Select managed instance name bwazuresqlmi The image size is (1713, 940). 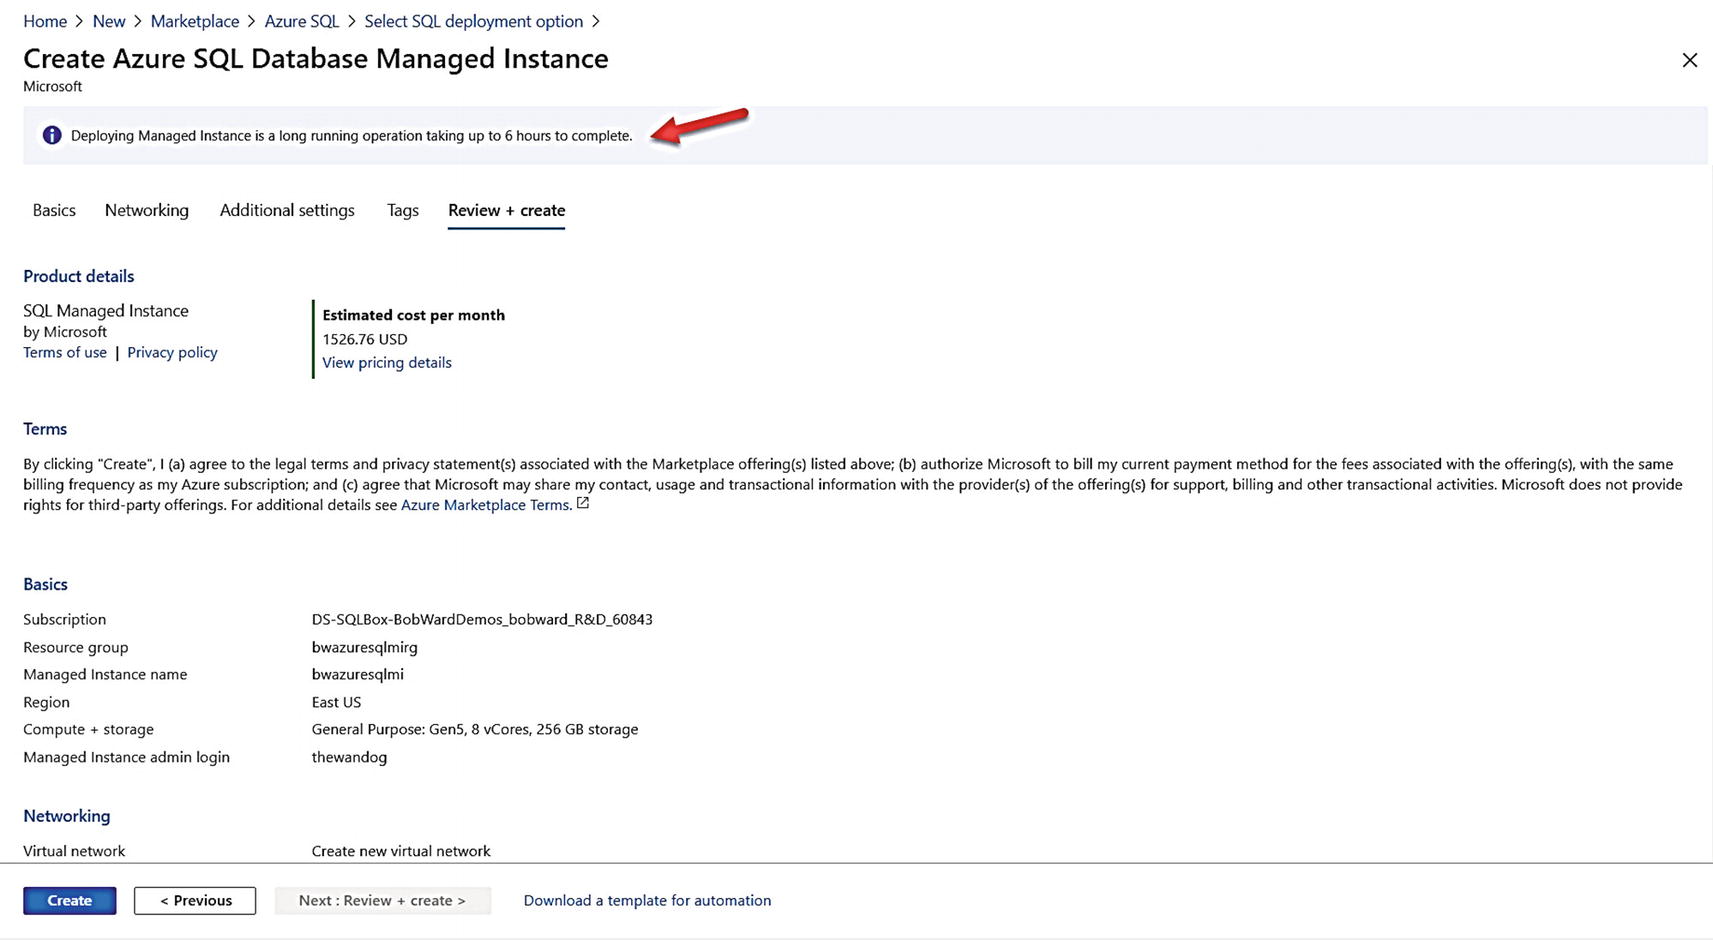coord(358,674)
